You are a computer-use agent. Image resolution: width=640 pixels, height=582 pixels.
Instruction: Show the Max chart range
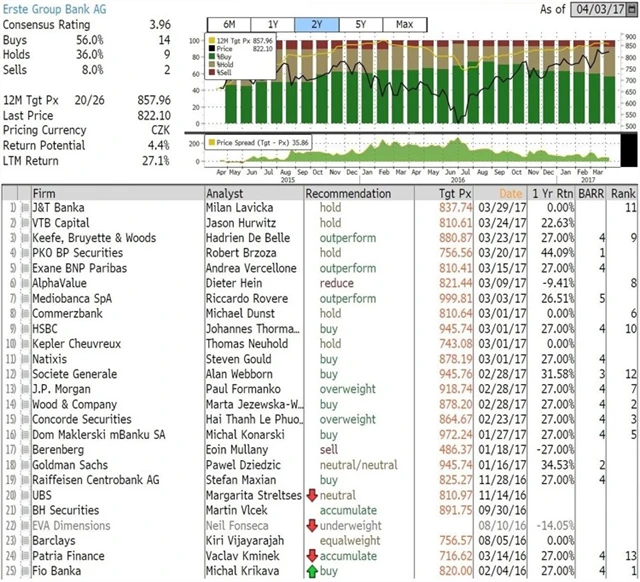coord(404,24)
